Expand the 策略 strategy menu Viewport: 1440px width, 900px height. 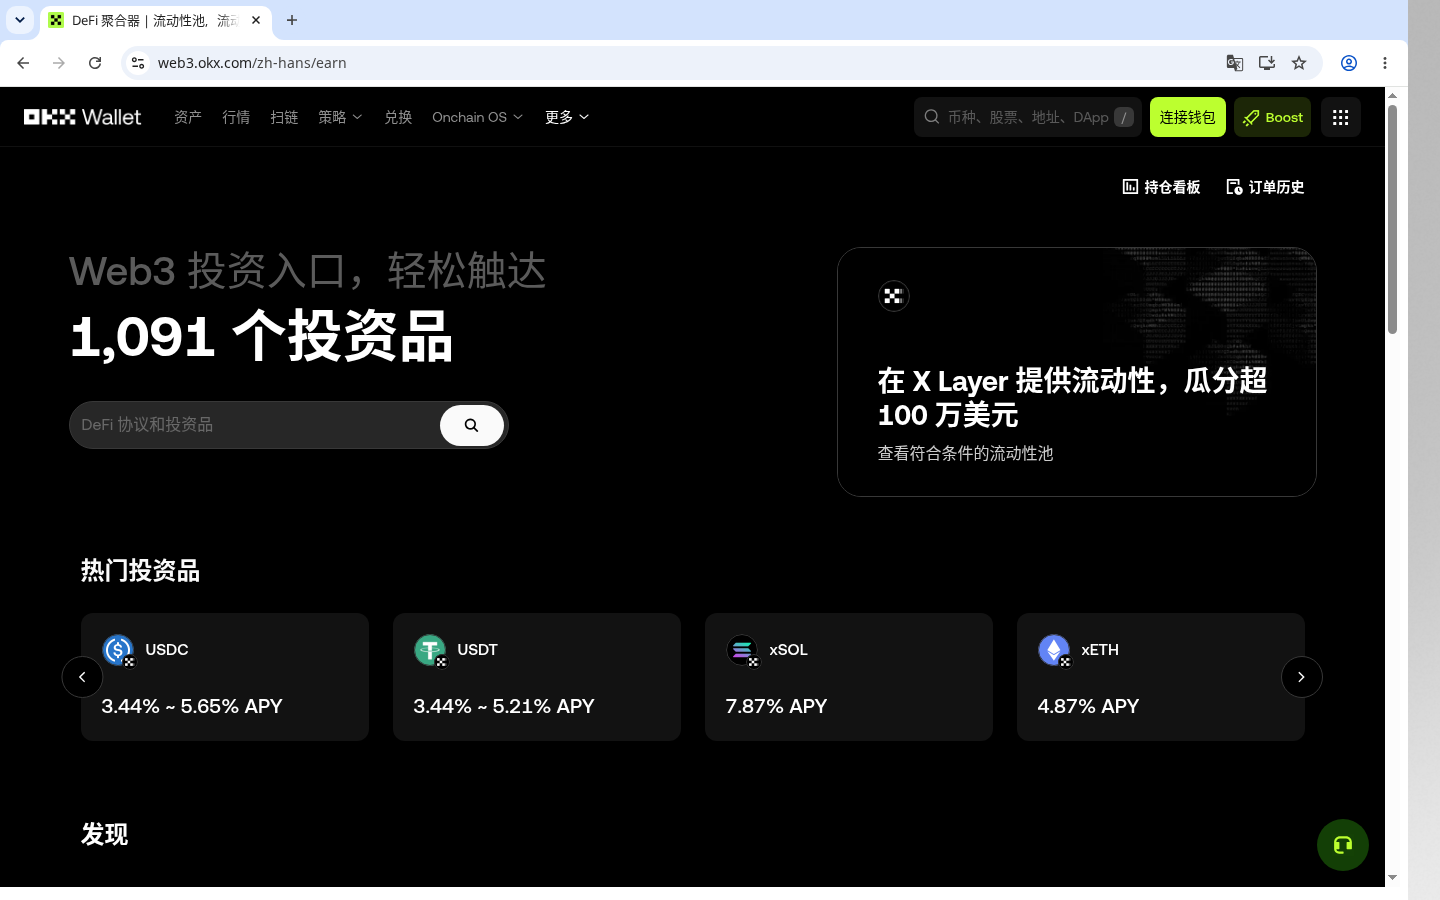[x=340, y=117]
